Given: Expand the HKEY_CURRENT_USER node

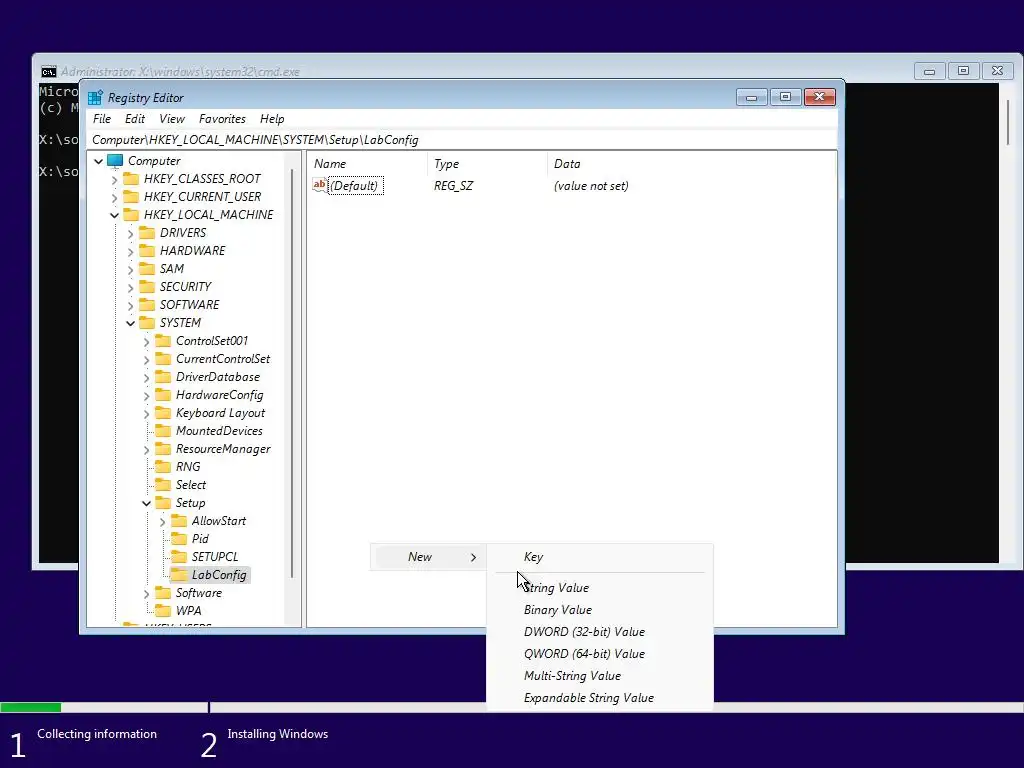Looking at the screenshot, I should pyautogui.click(x=115, y=197).
